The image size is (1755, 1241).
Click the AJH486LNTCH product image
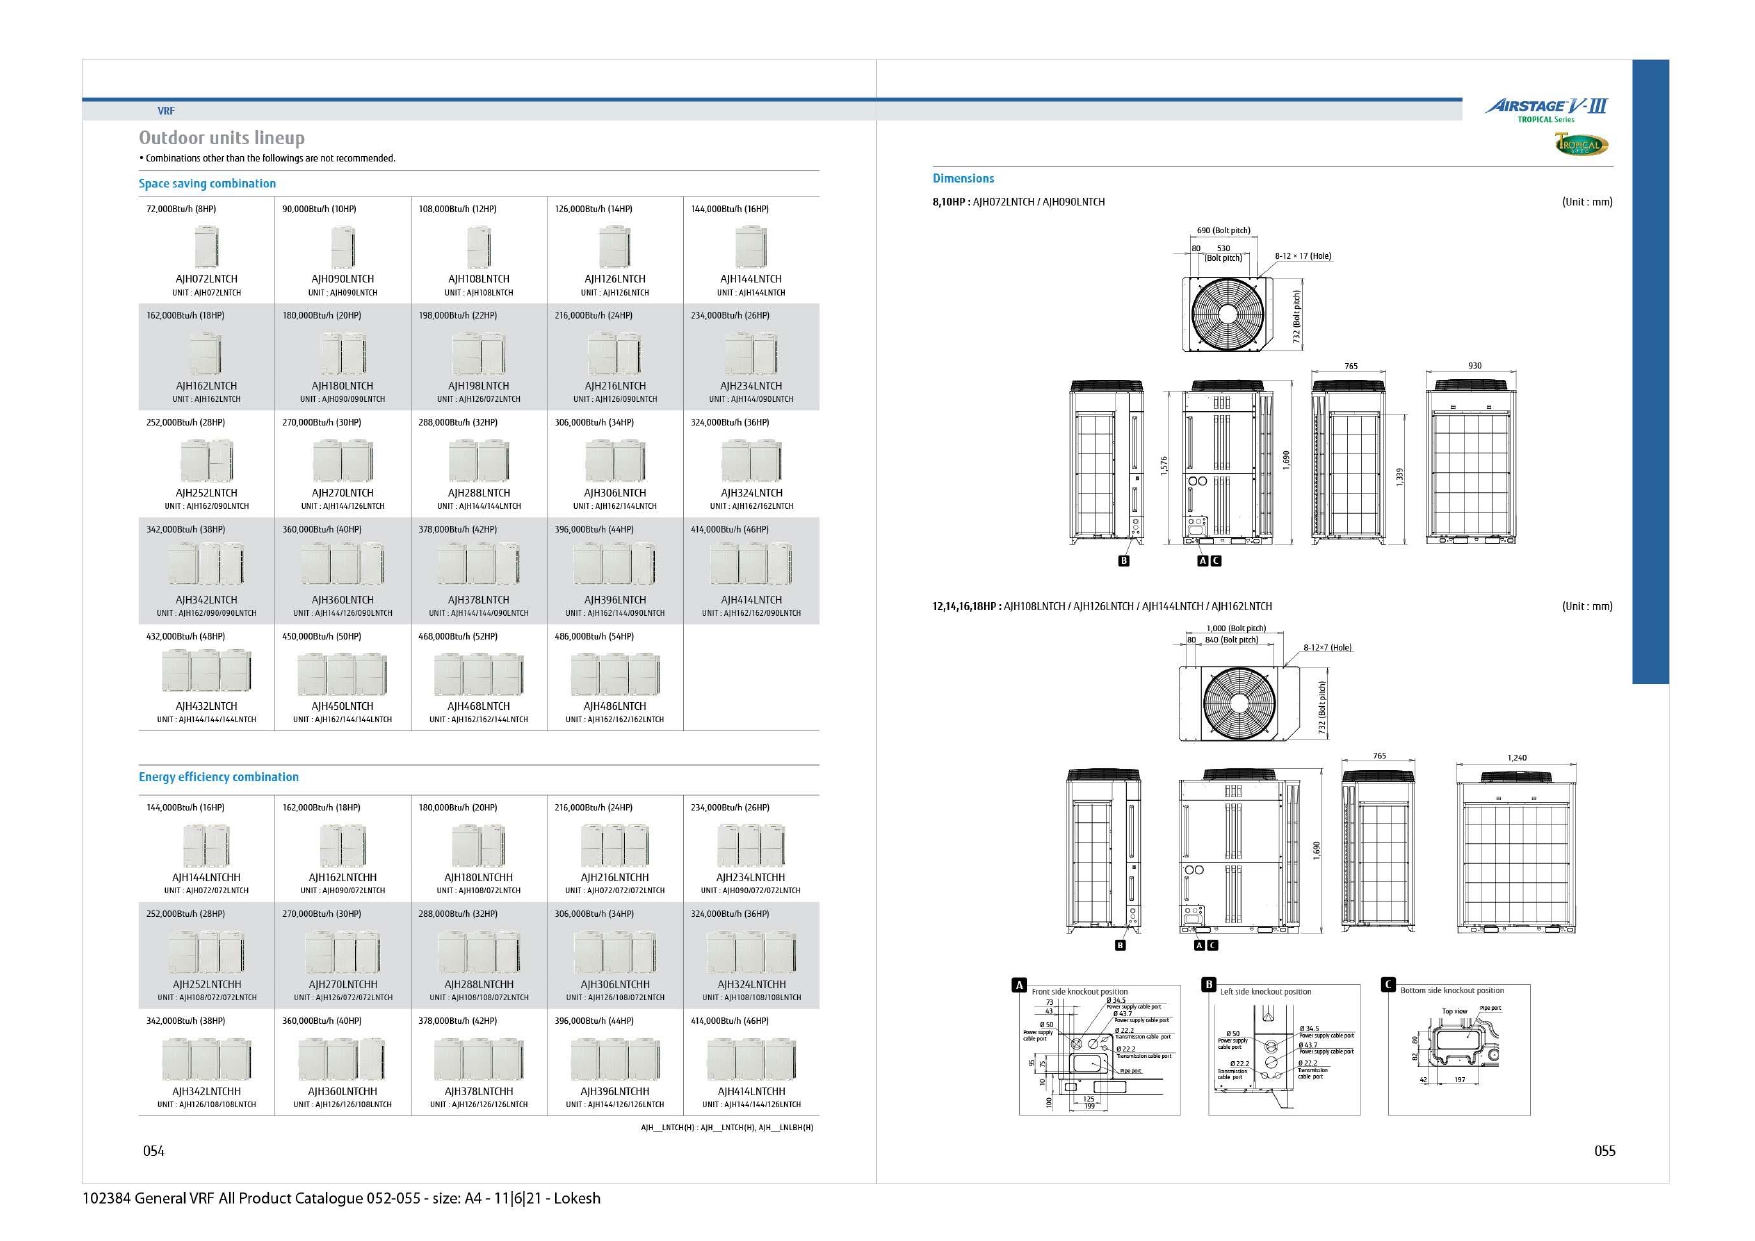[x=615, y=673]
